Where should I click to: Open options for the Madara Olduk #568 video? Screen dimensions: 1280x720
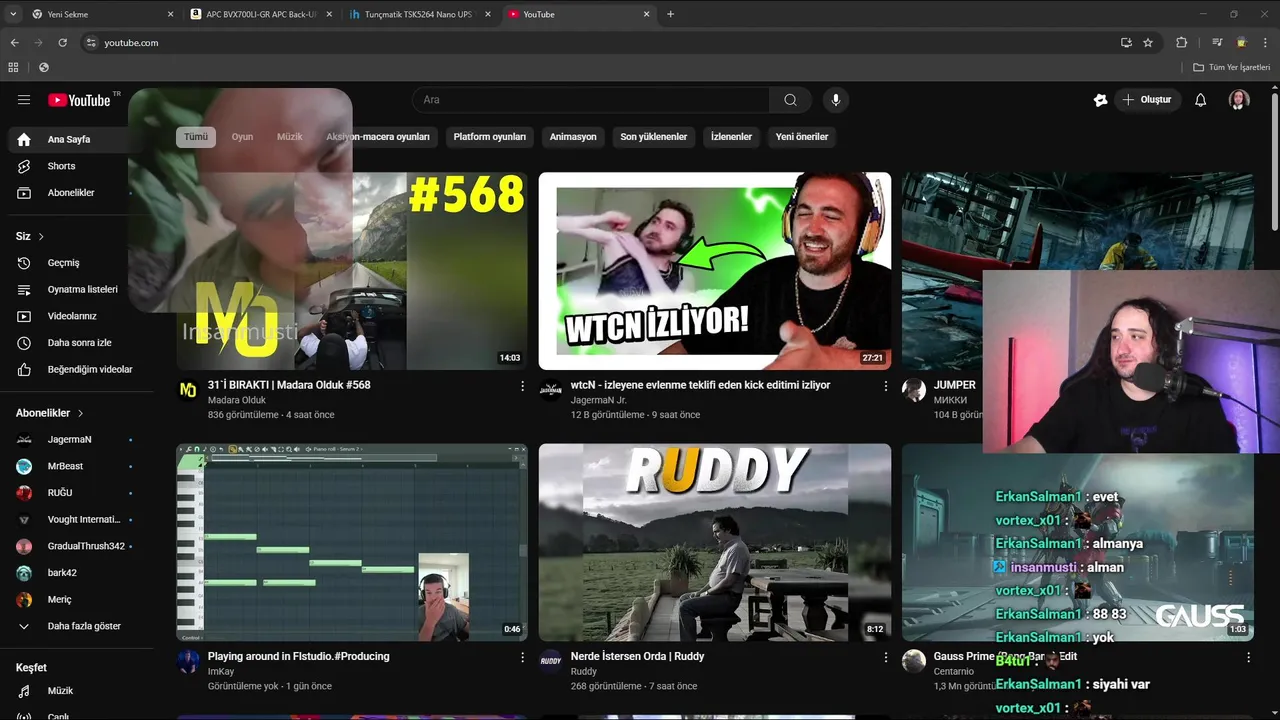522,386
